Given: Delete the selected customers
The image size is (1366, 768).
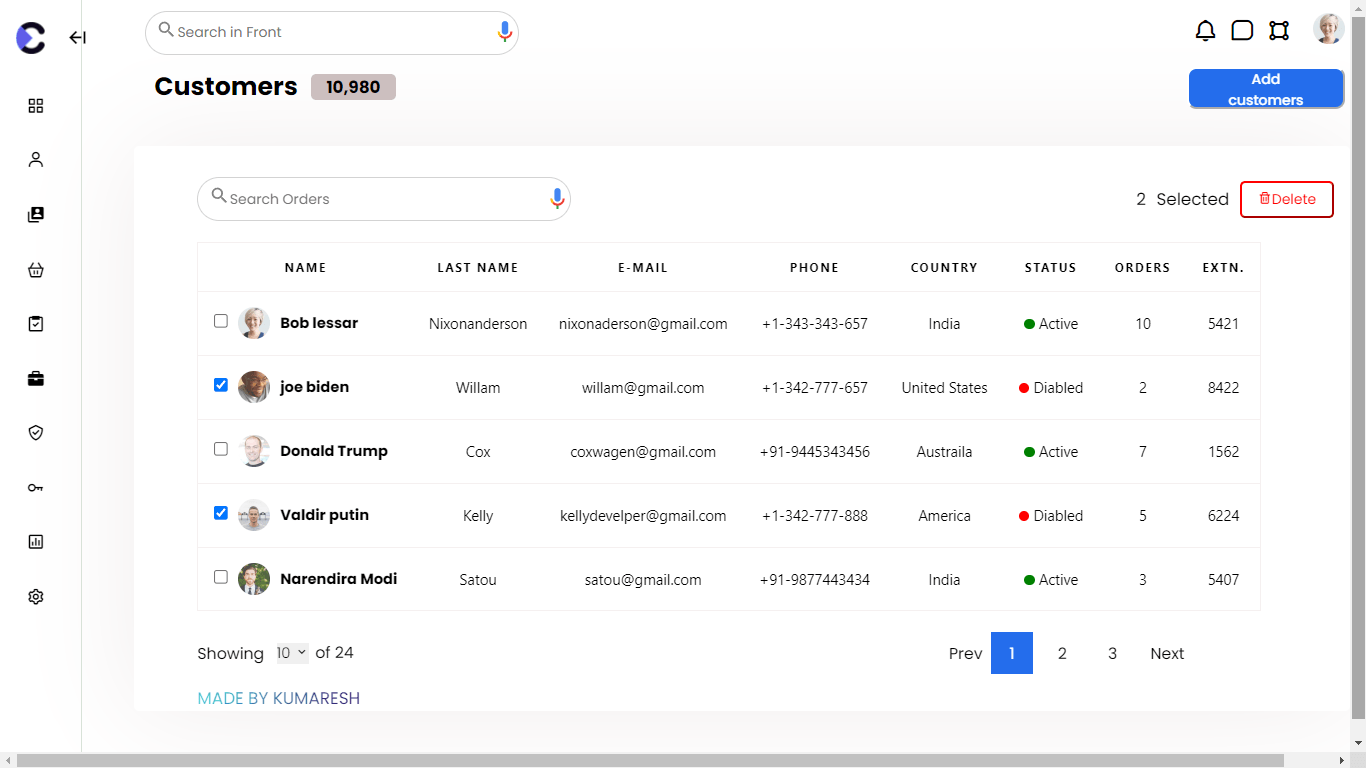Looking at the screenshot, I should (x=1287, y=199).
